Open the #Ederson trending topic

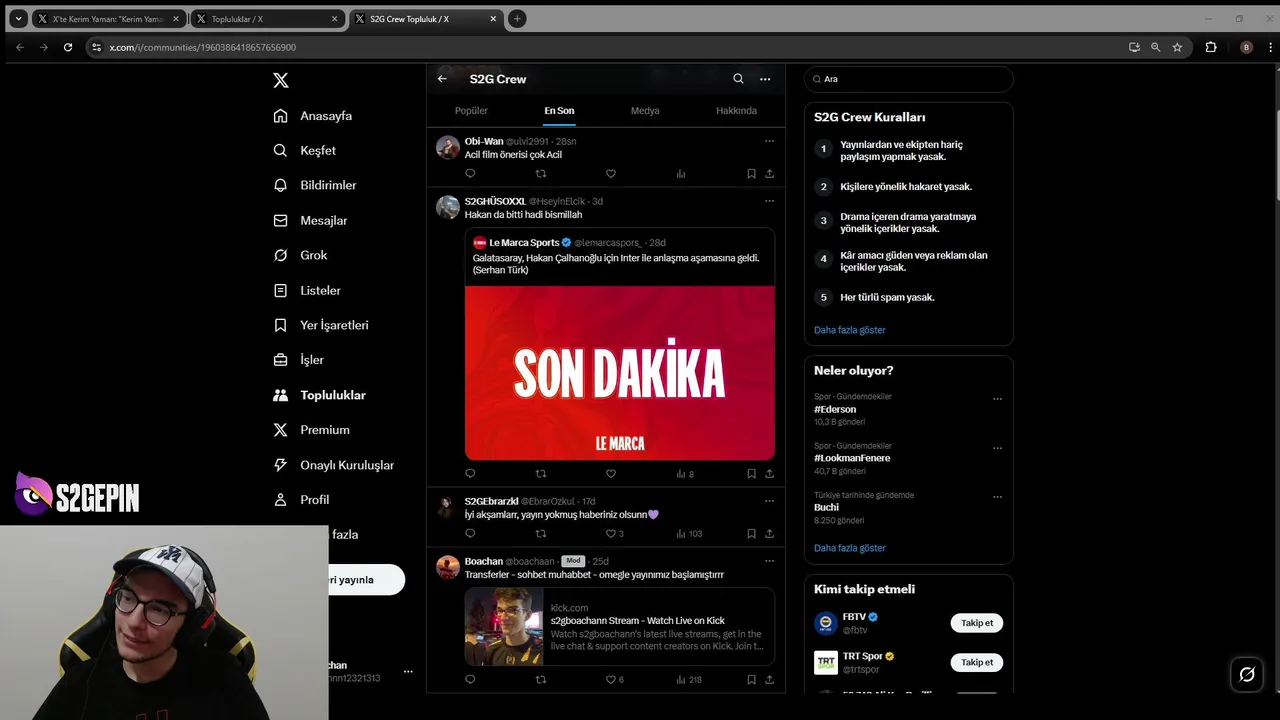835,409
